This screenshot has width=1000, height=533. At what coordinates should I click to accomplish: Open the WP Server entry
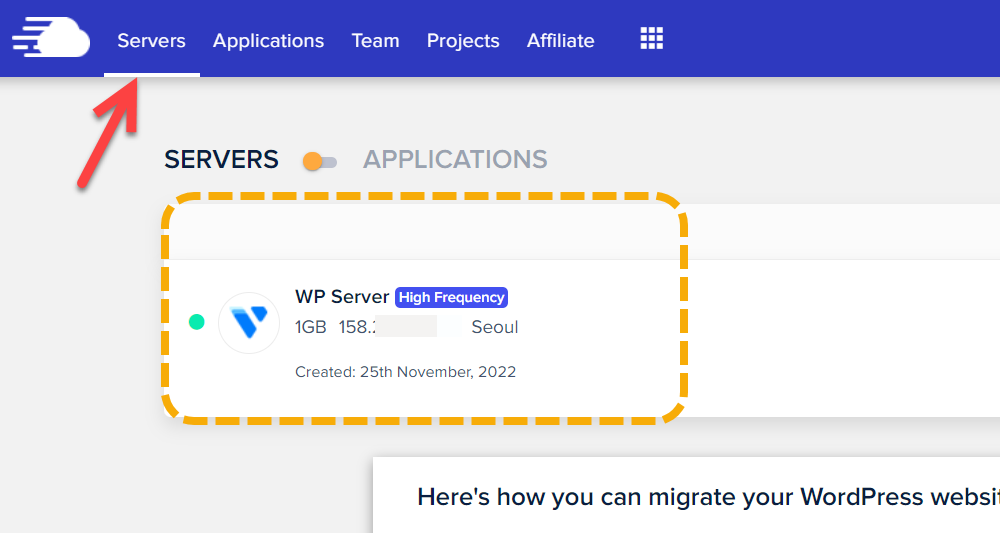pos(342,296)
